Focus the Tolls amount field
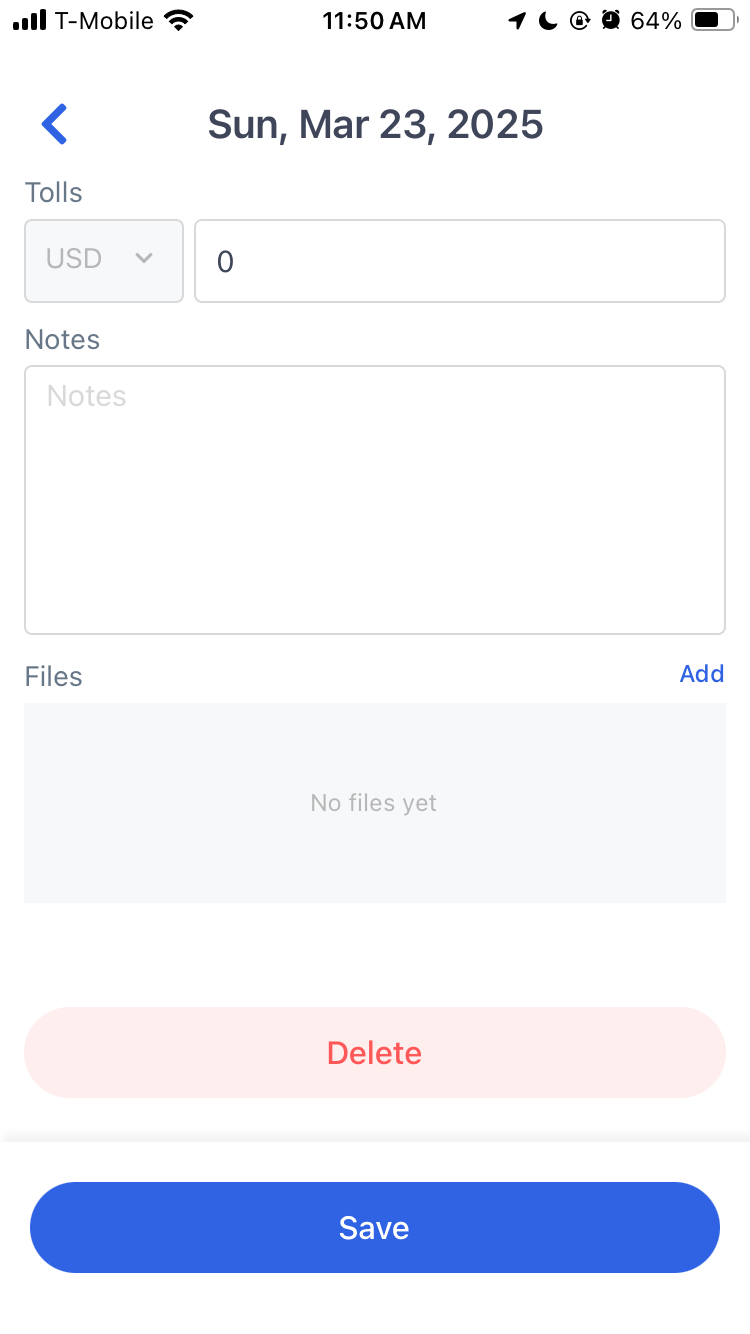The image size is (750, 1334). [x=459, y=260]
